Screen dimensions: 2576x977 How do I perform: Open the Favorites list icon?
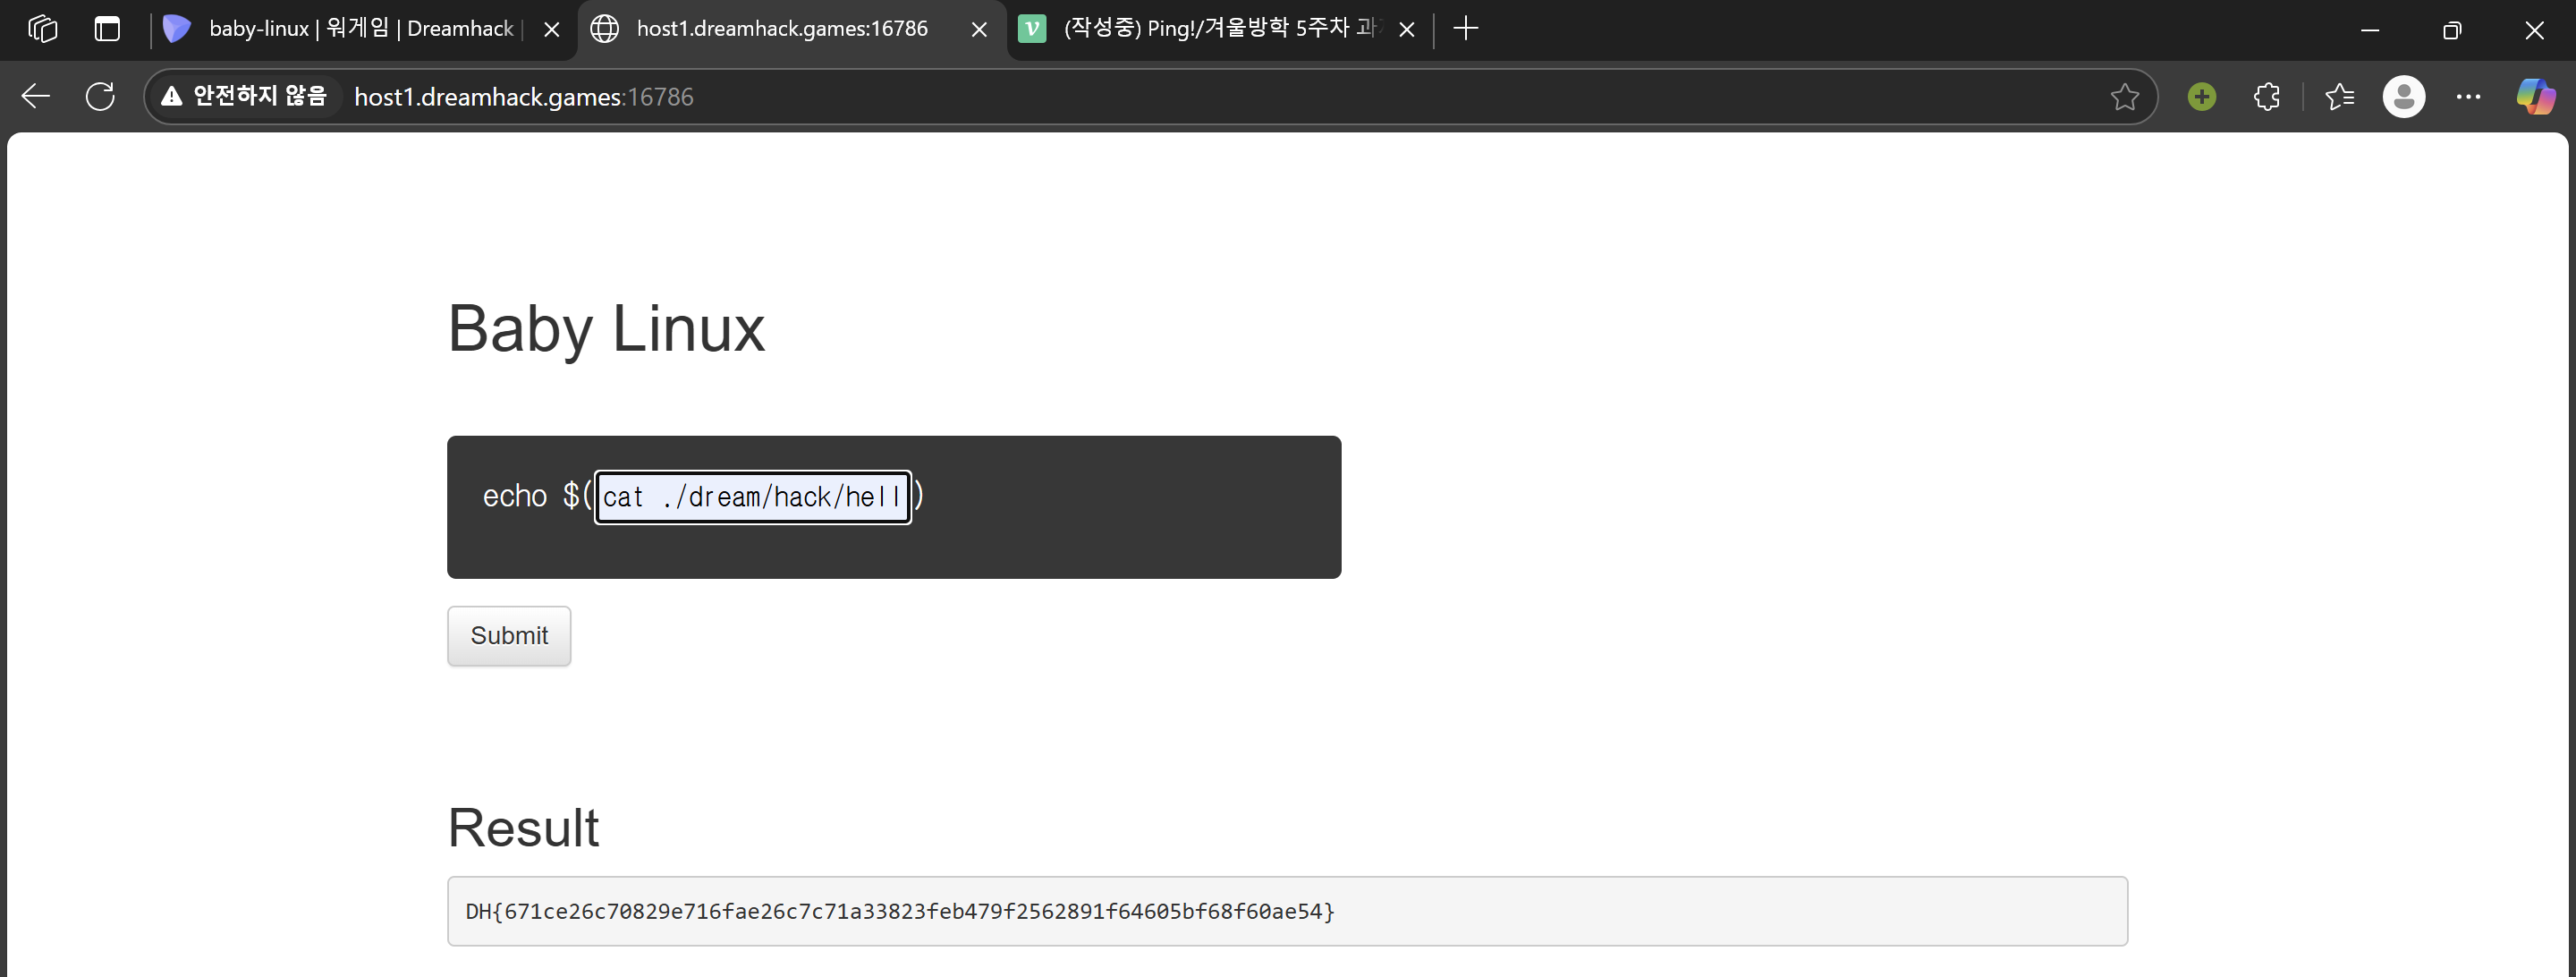click(2339, 96)
